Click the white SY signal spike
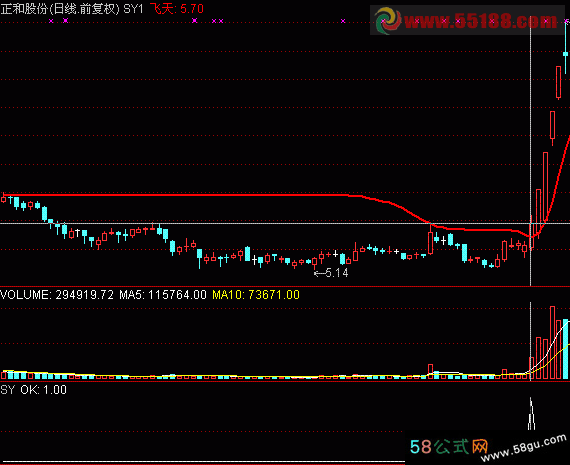Viewport: 570px width, 465px height. (531, 414)
